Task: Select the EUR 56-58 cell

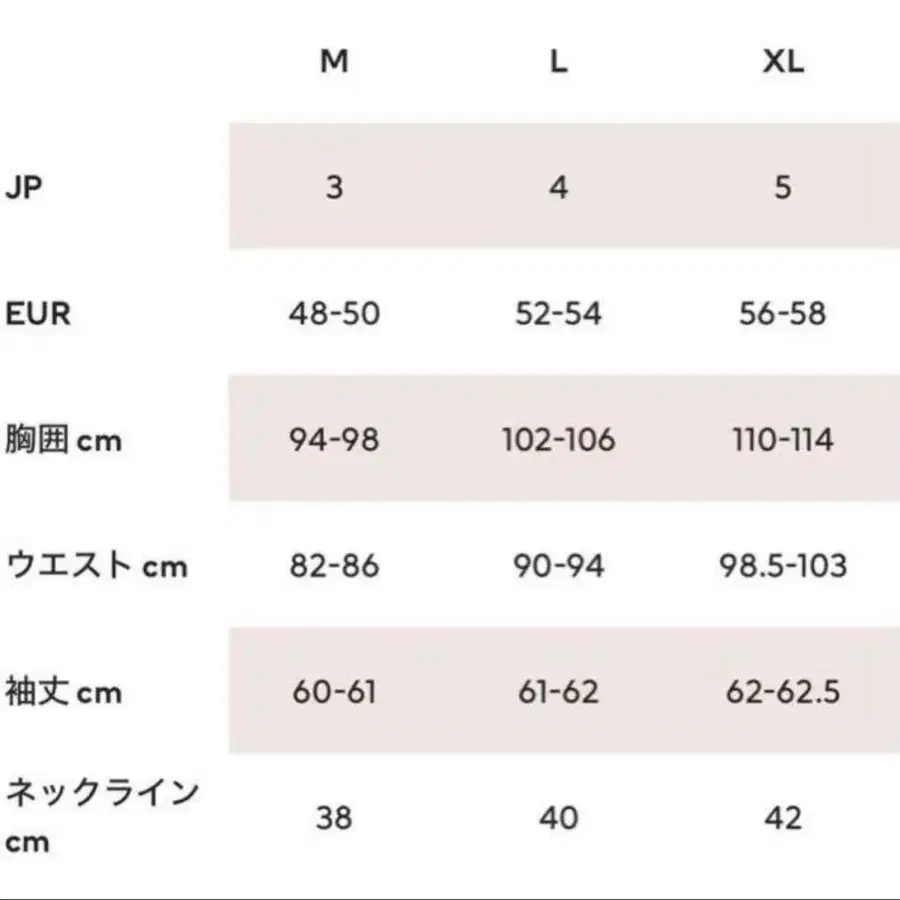Action: click(x=783, y=314)
